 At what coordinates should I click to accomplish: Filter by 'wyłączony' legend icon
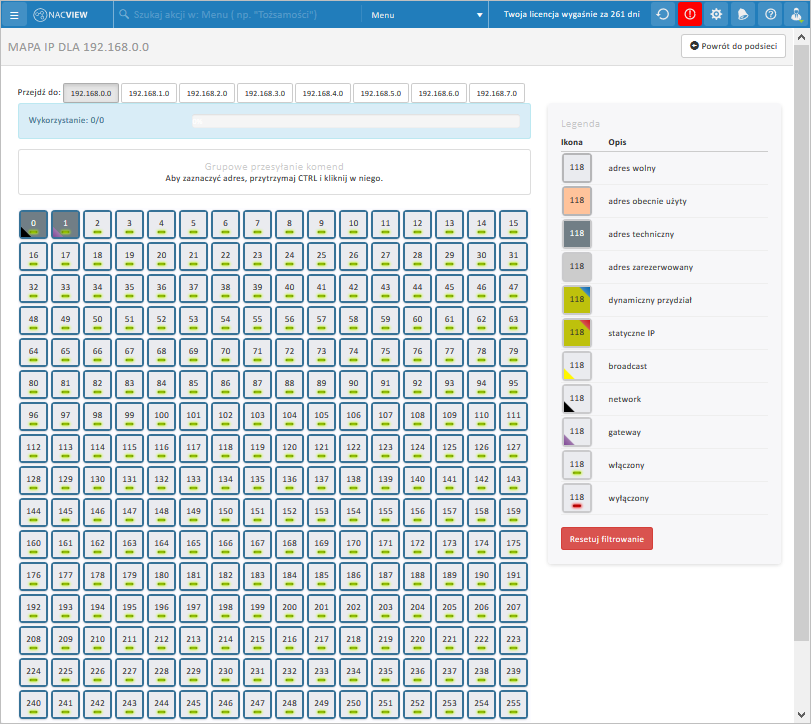point(576,498)
